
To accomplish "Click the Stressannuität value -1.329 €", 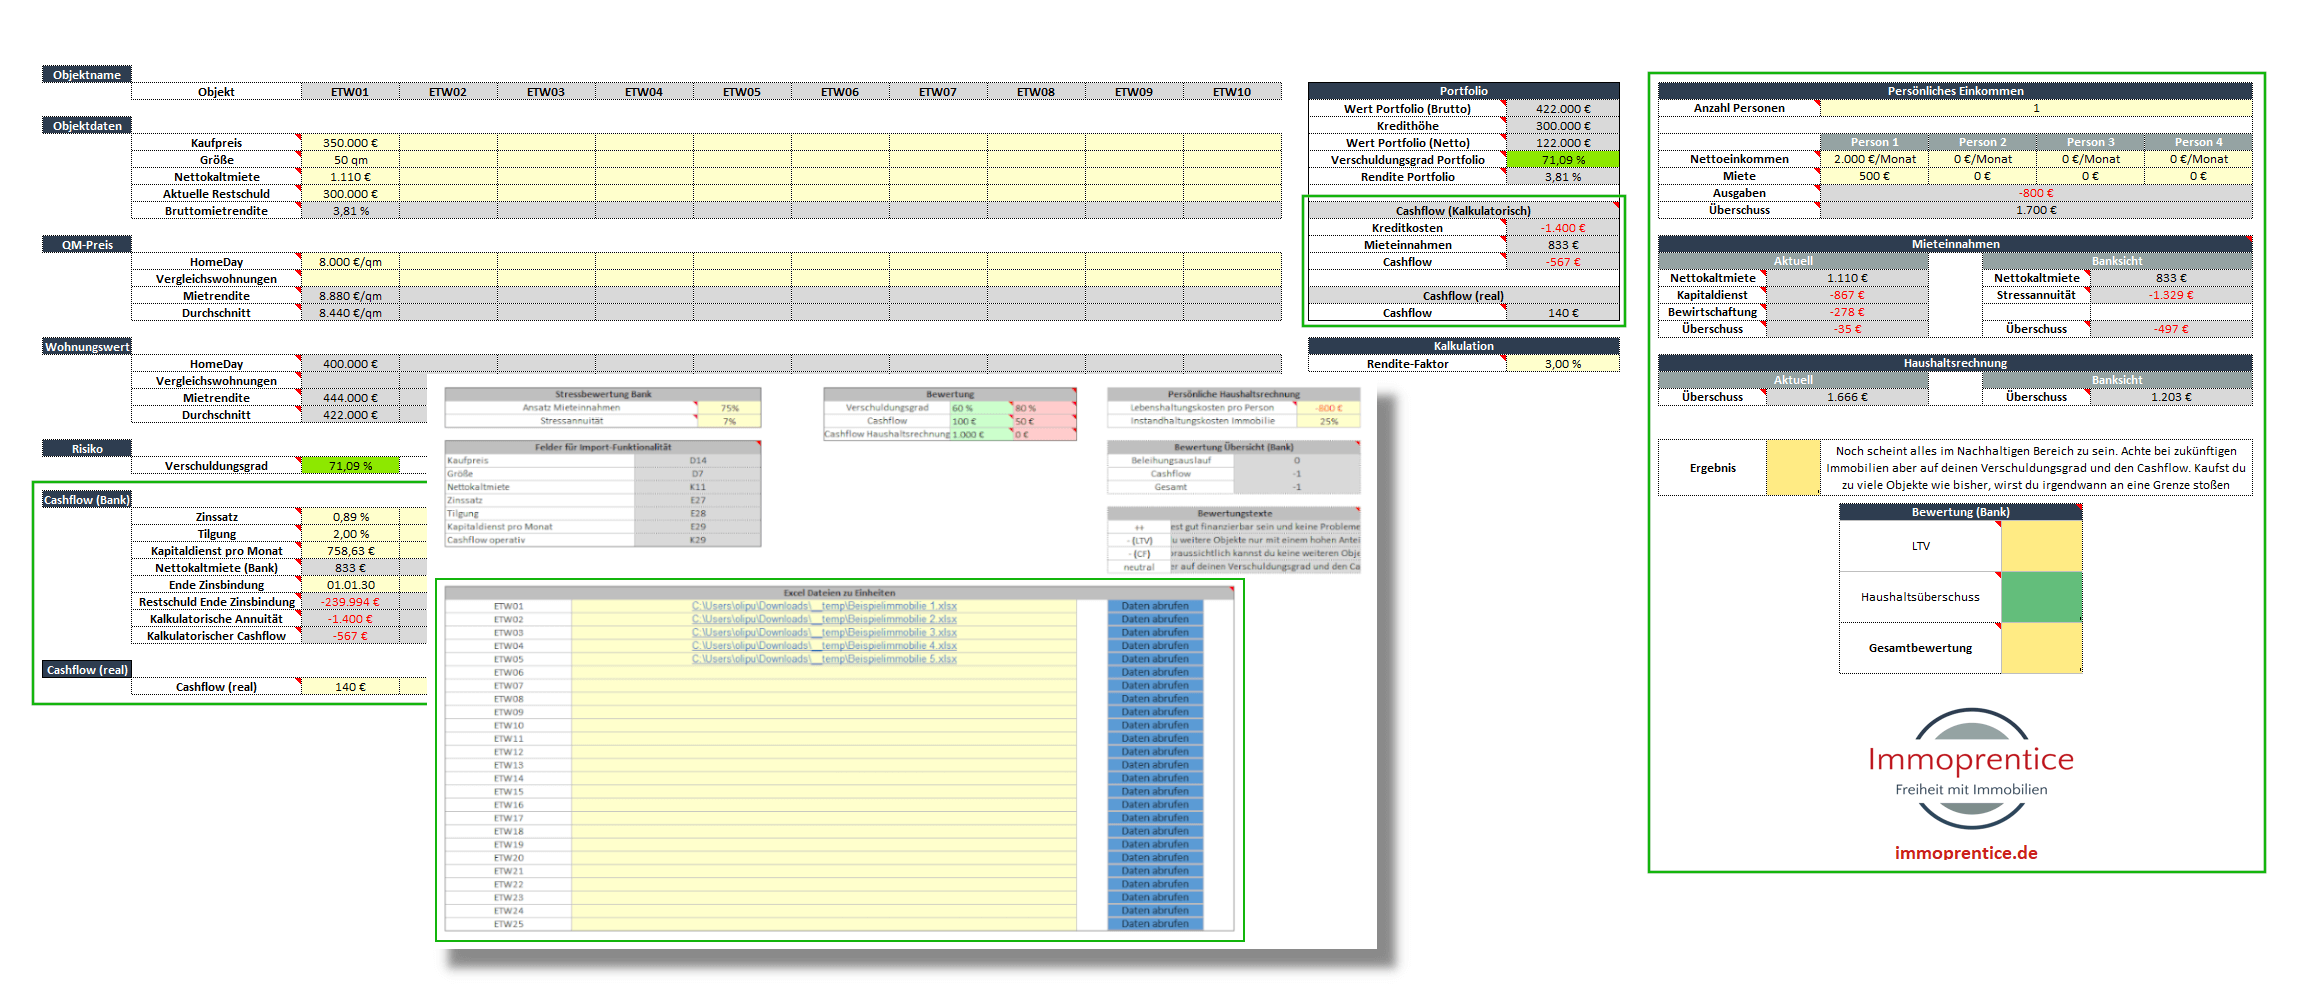I will (2170, 295).
